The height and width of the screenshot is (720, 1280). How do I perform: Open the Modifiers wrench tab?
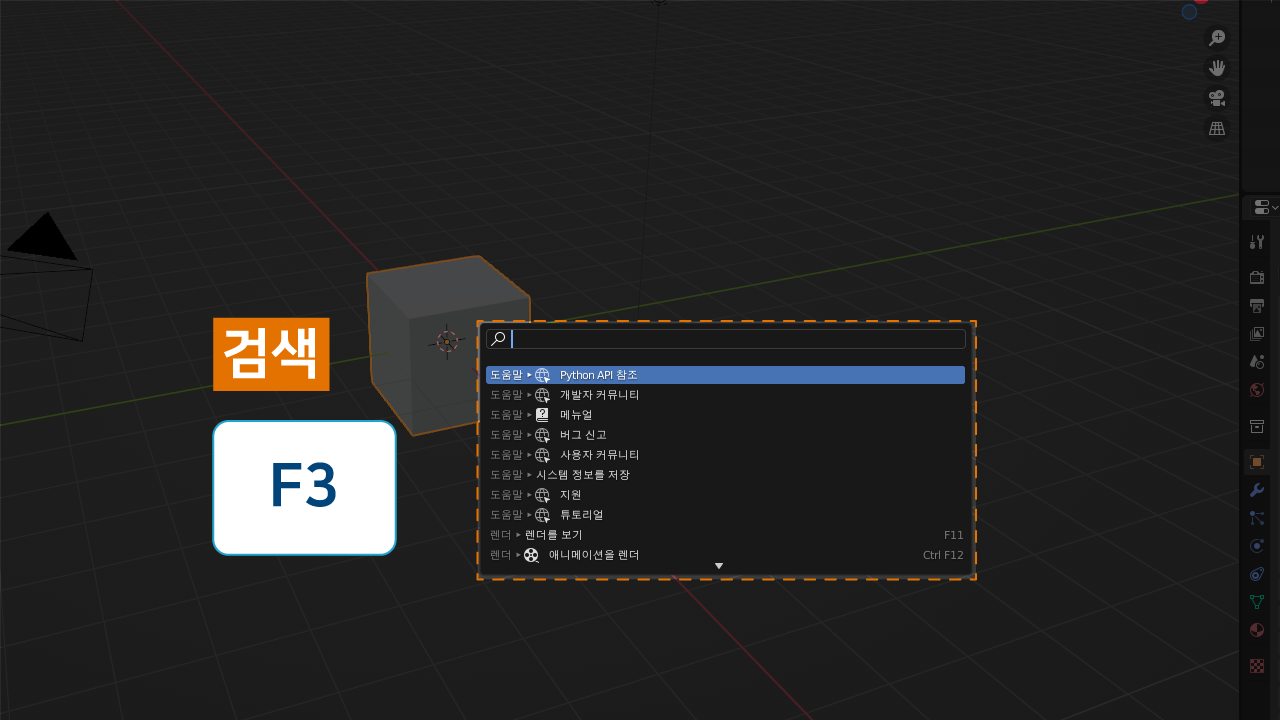click(x=1257, y=489)
